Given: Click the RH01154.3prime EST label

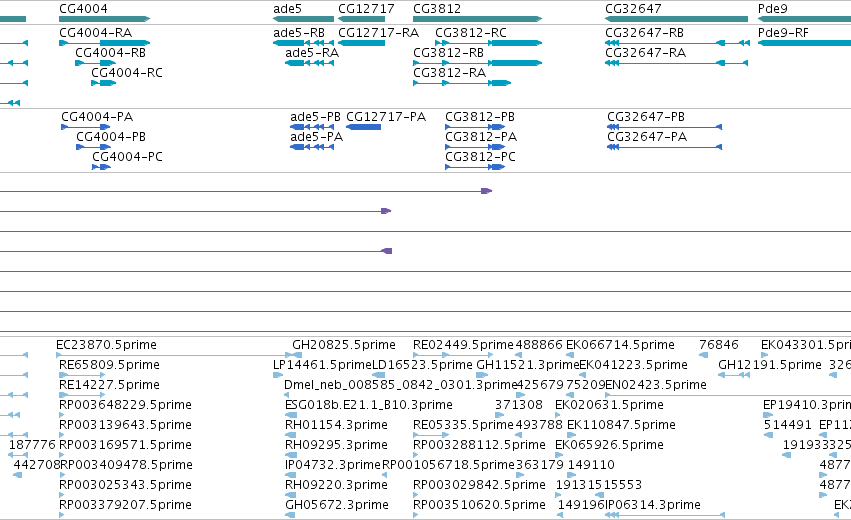Looking at the screenshot, I should point(336,425).
